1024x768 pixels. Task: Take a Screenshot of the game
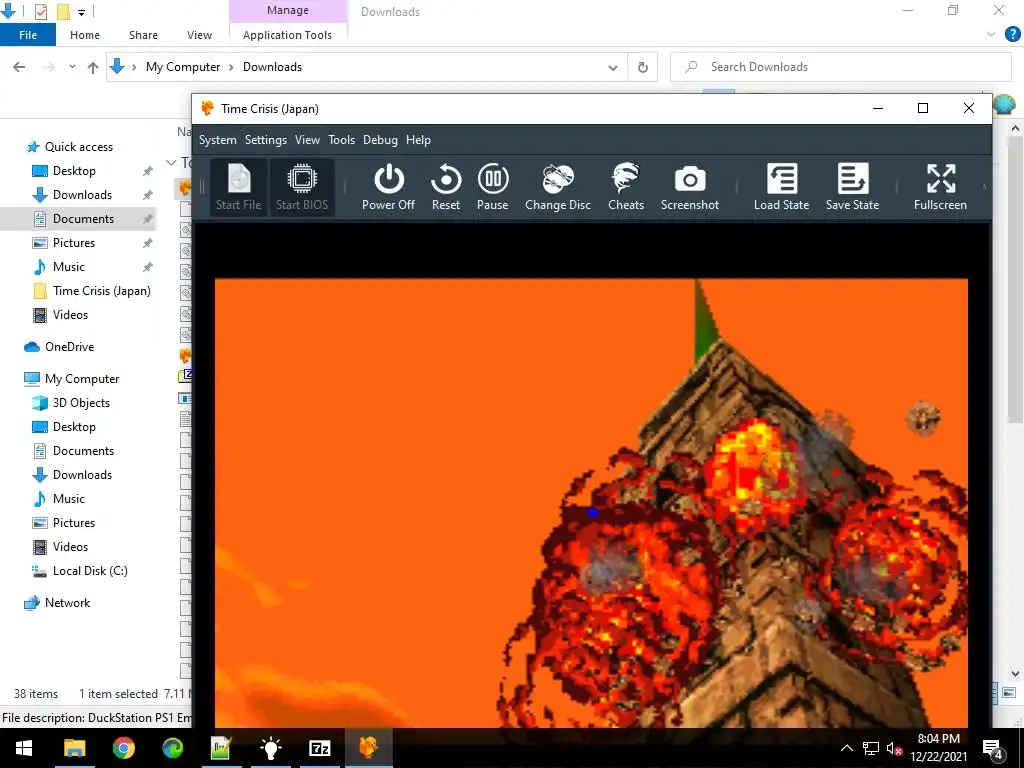tap(690, 187)
